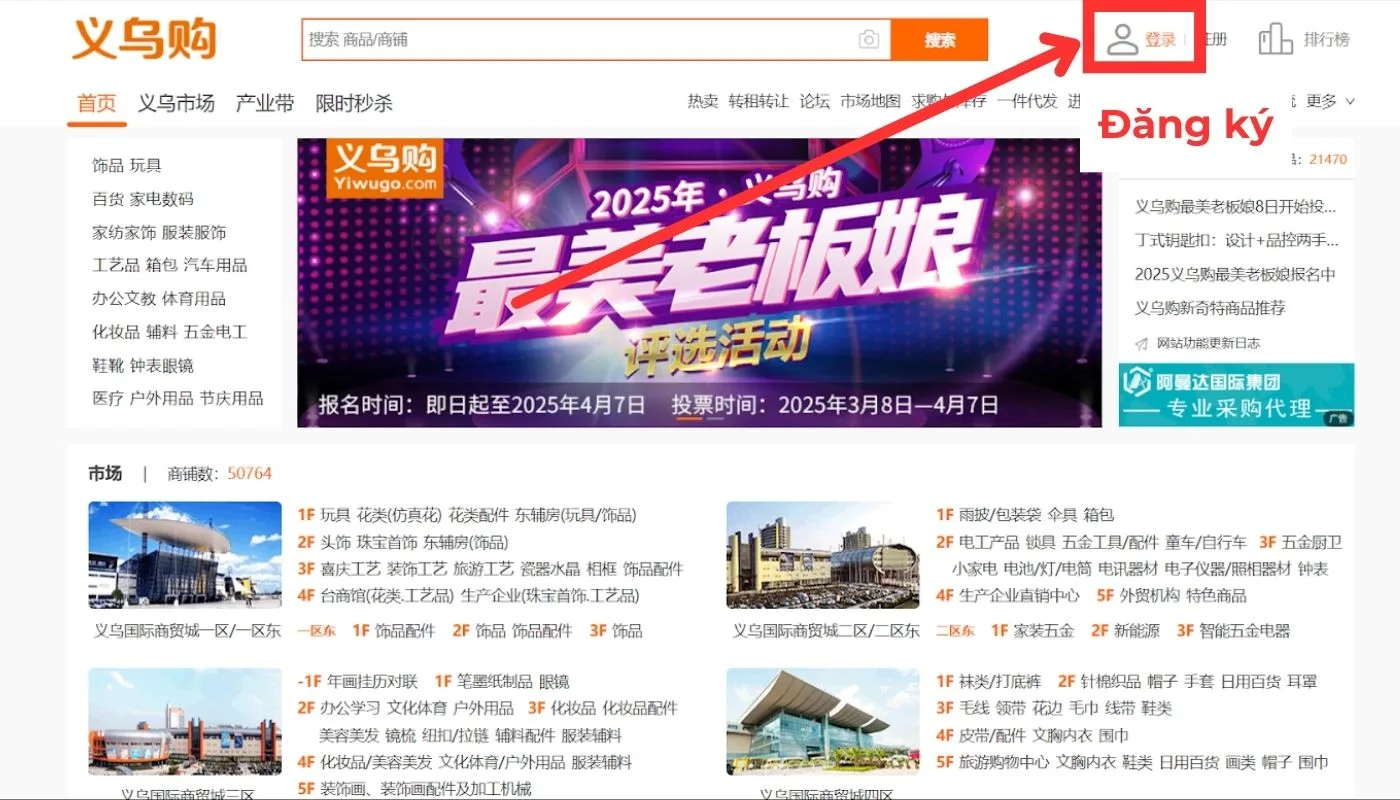Viewport: 1400px width, 800px height.
Task: Click the 转租转让 navigation link
Action: pos(759,101)
